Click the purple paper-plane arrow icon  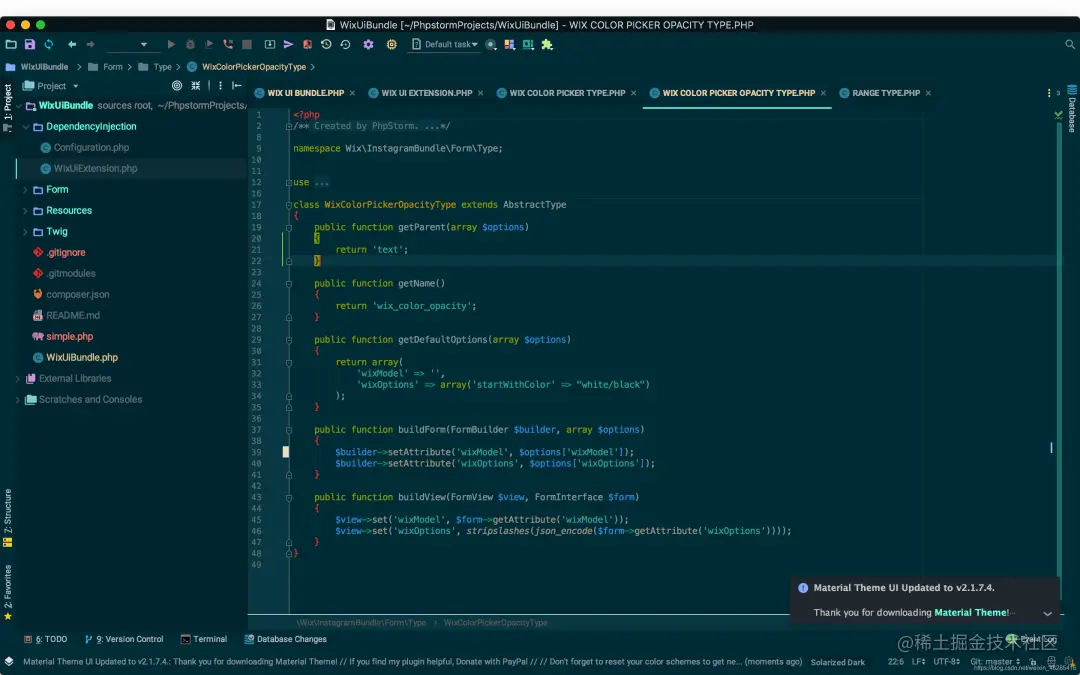(x=289, y=44)
